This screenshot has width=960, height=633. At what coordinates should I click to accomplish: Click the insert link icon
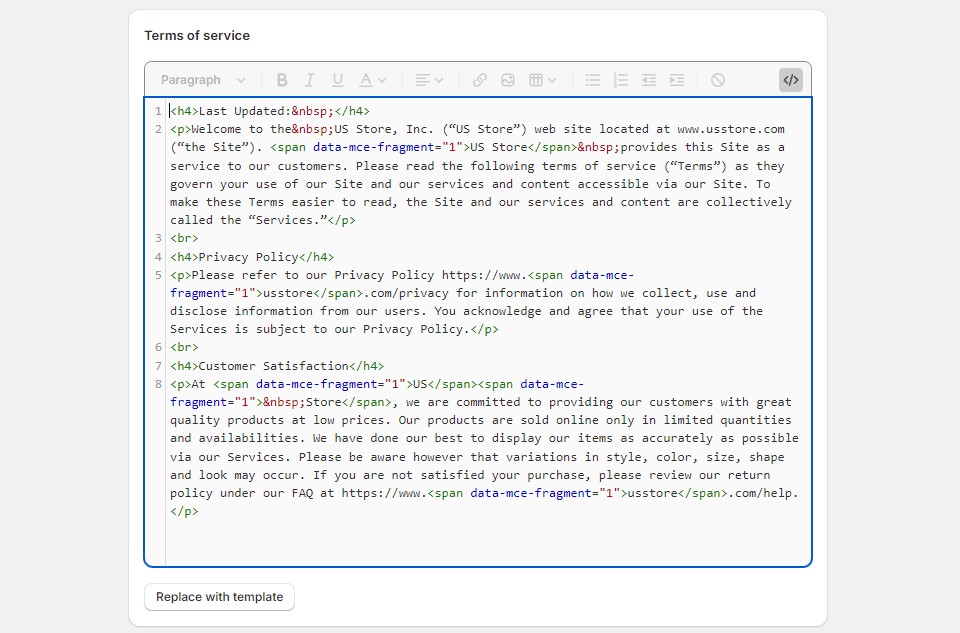(479, 80)
